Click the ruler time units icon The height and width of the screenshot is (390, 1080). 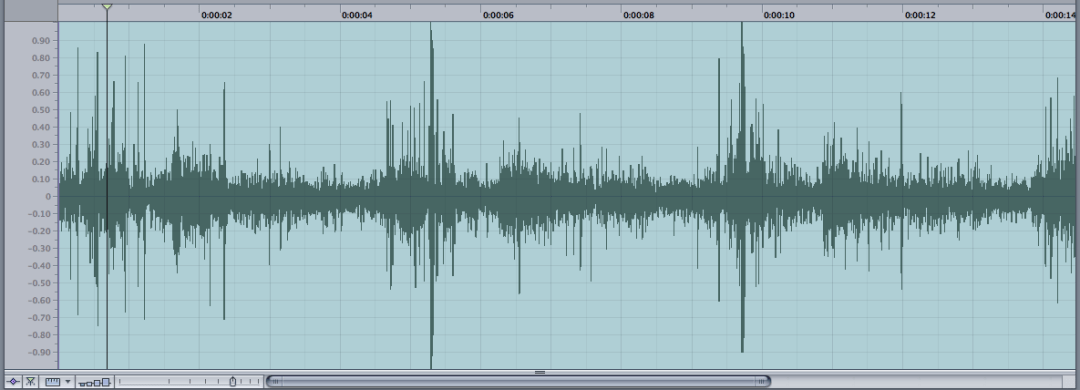click(53, 381)
